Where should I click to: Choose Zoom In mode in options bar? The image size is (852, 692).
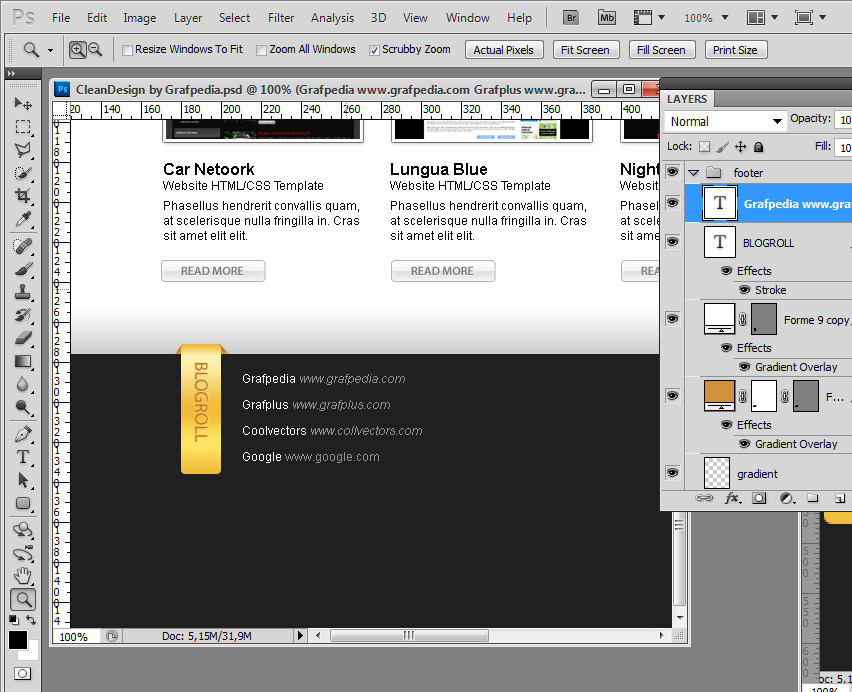point(78,50)
